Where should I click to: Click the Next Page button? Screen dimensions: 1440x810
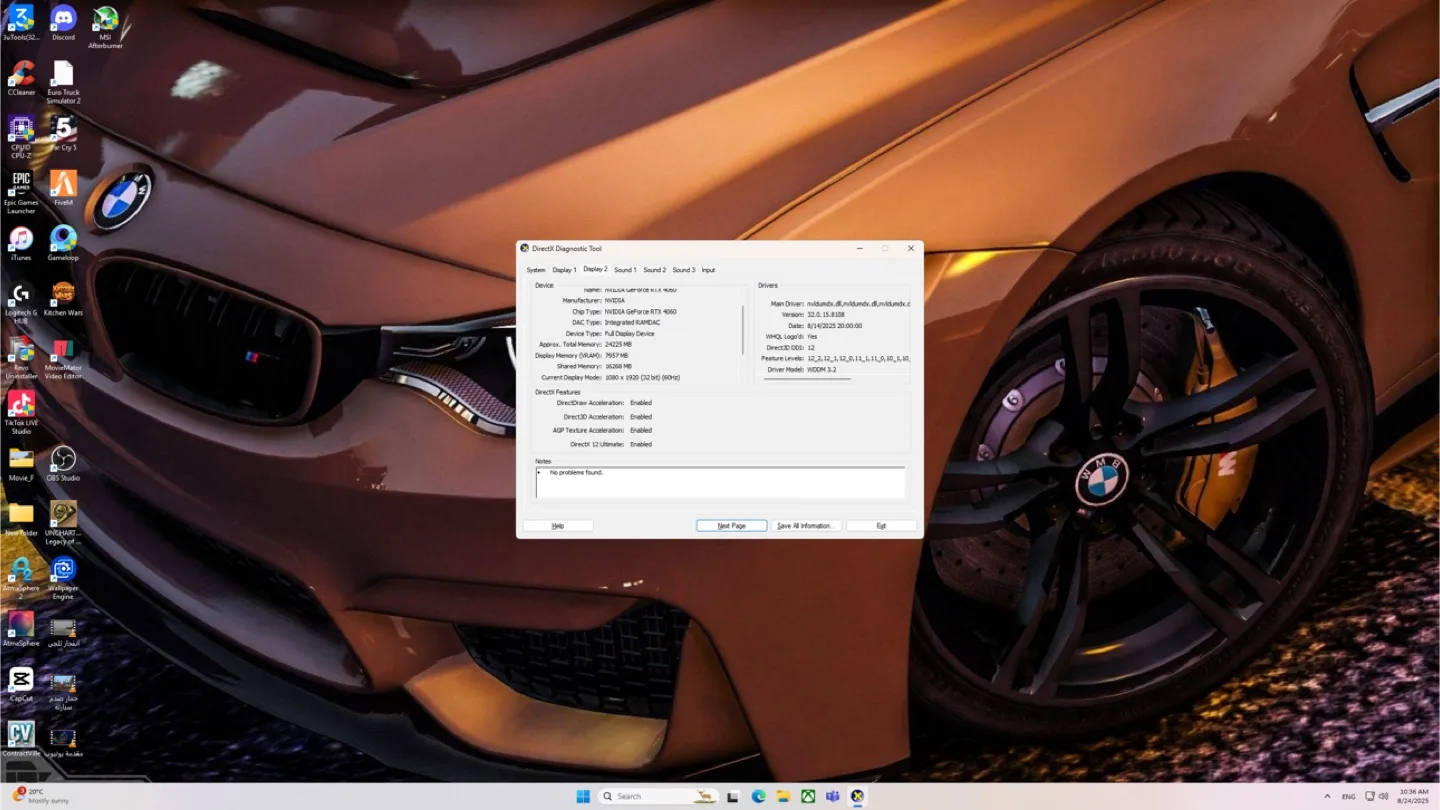[x=731, y=526]
